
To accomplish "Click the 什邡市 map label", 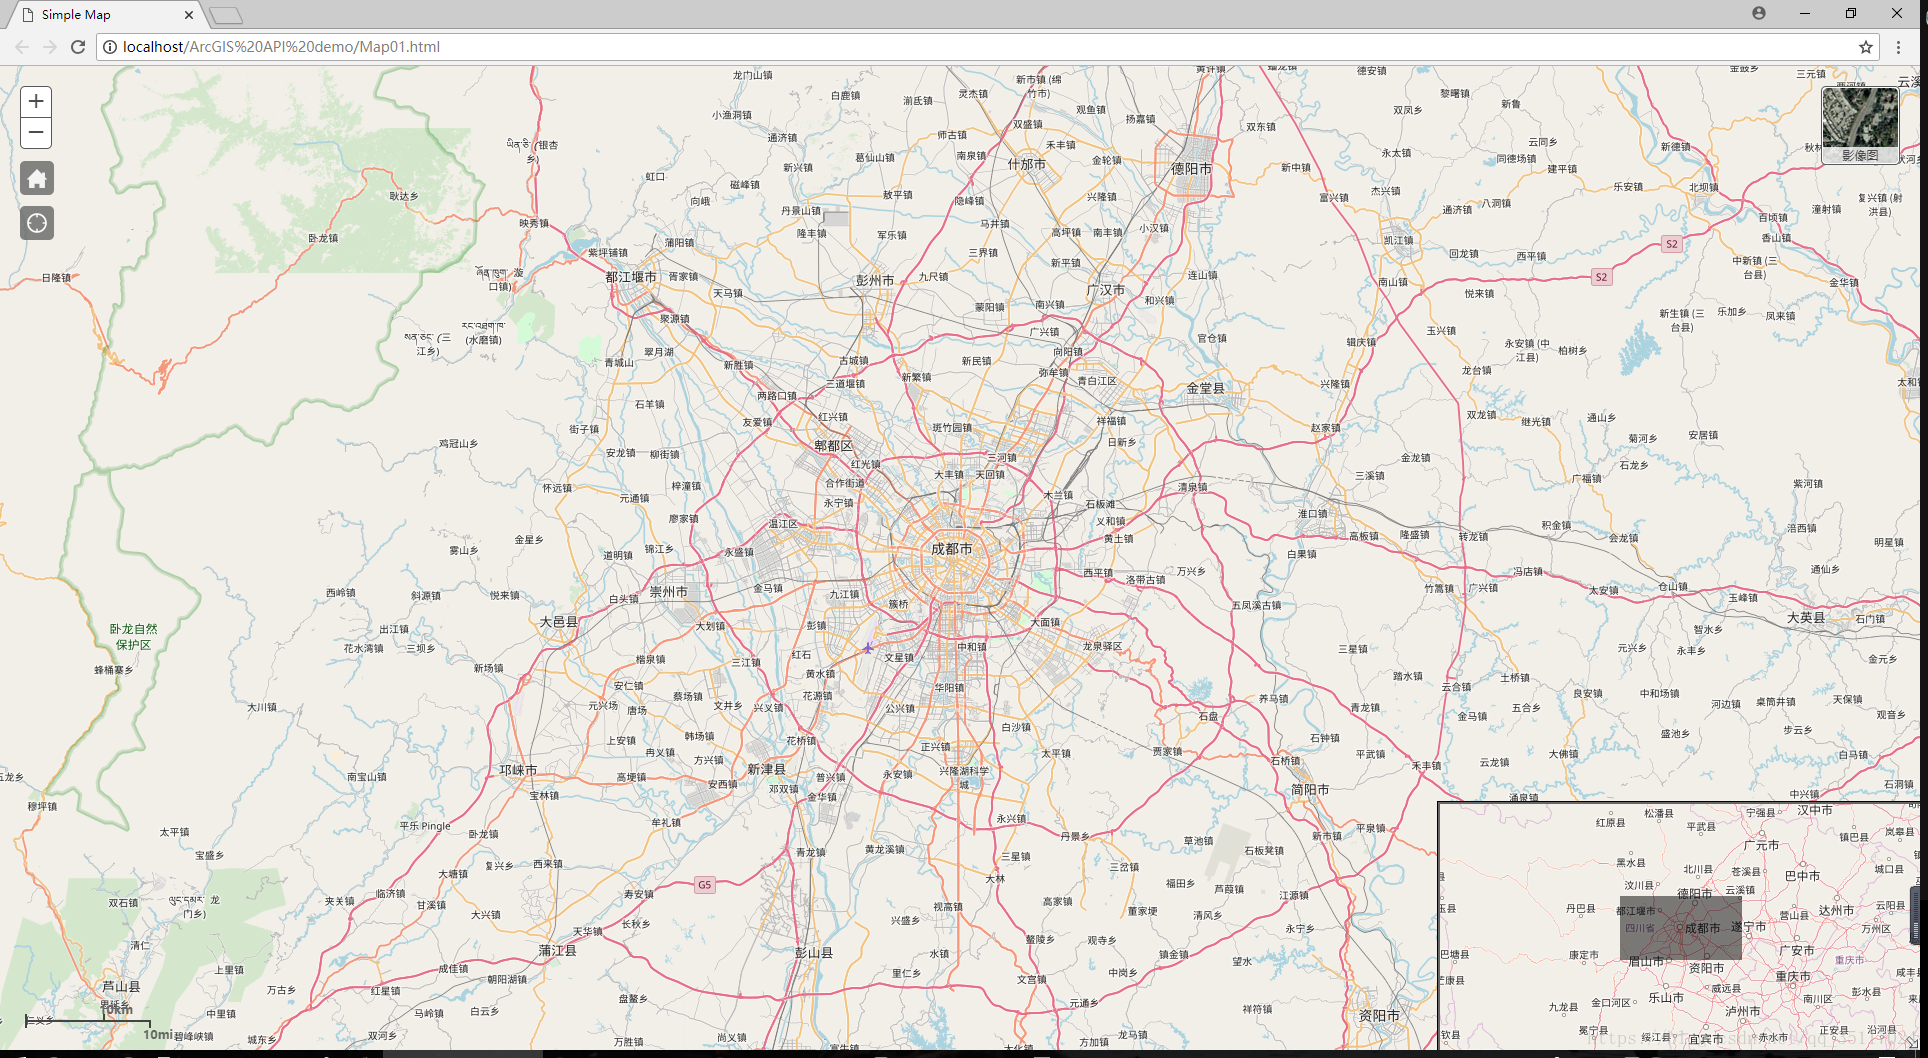I will [x=1027, y=164].
